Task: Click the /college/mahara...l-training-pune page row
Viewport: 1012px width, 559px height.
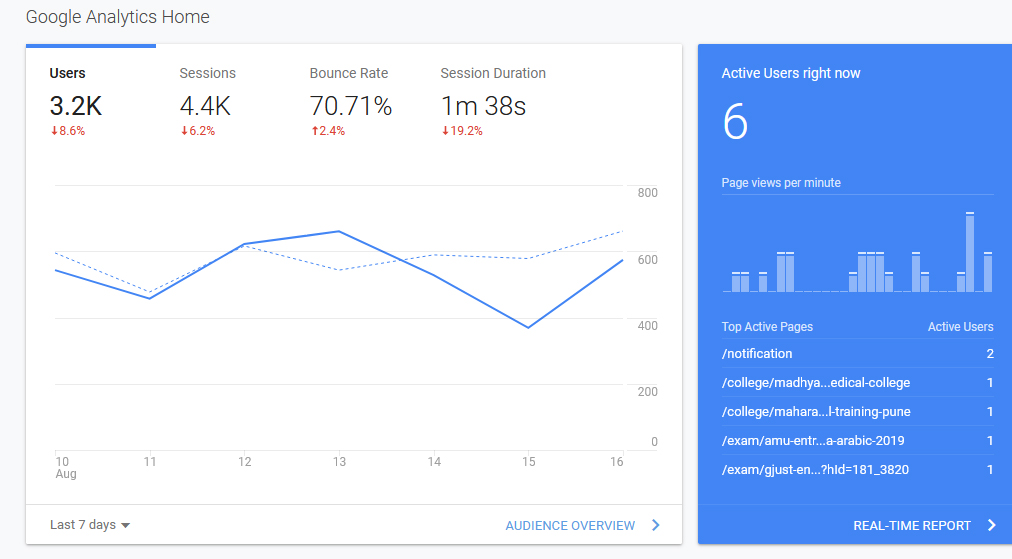Action: [858, 412]
